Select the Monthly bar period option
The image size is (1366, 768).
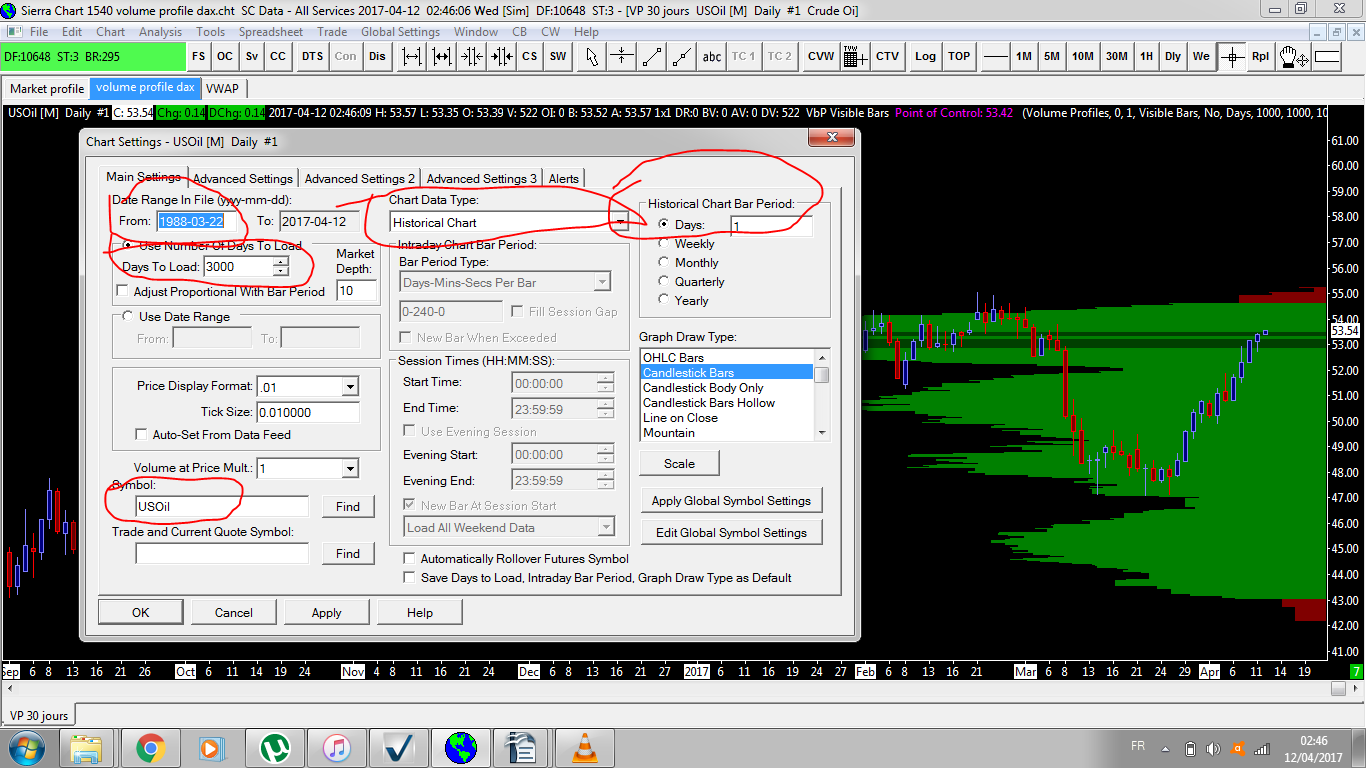(664, 263)
